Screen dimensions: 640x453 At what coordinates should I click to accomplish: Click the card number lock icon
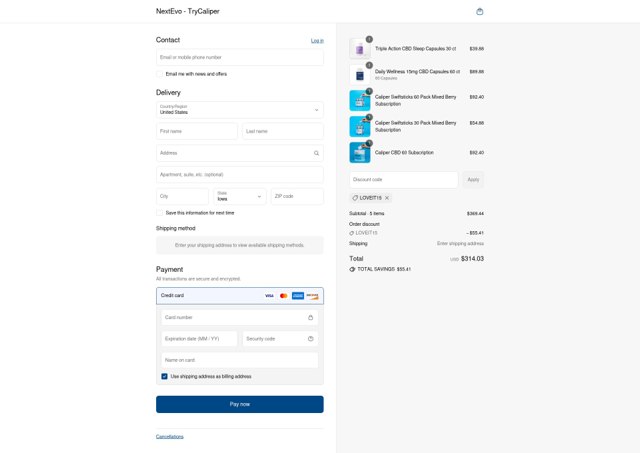pos(311,317)
